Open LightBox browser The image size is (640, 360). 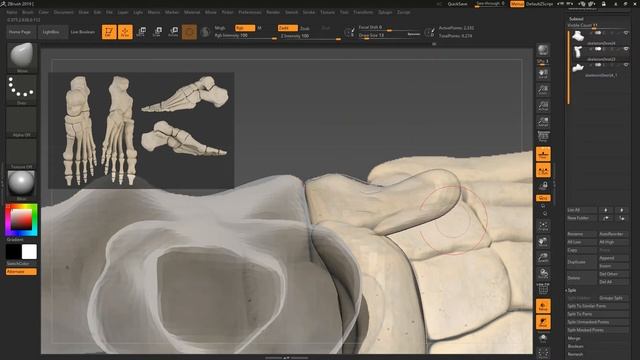52,32
